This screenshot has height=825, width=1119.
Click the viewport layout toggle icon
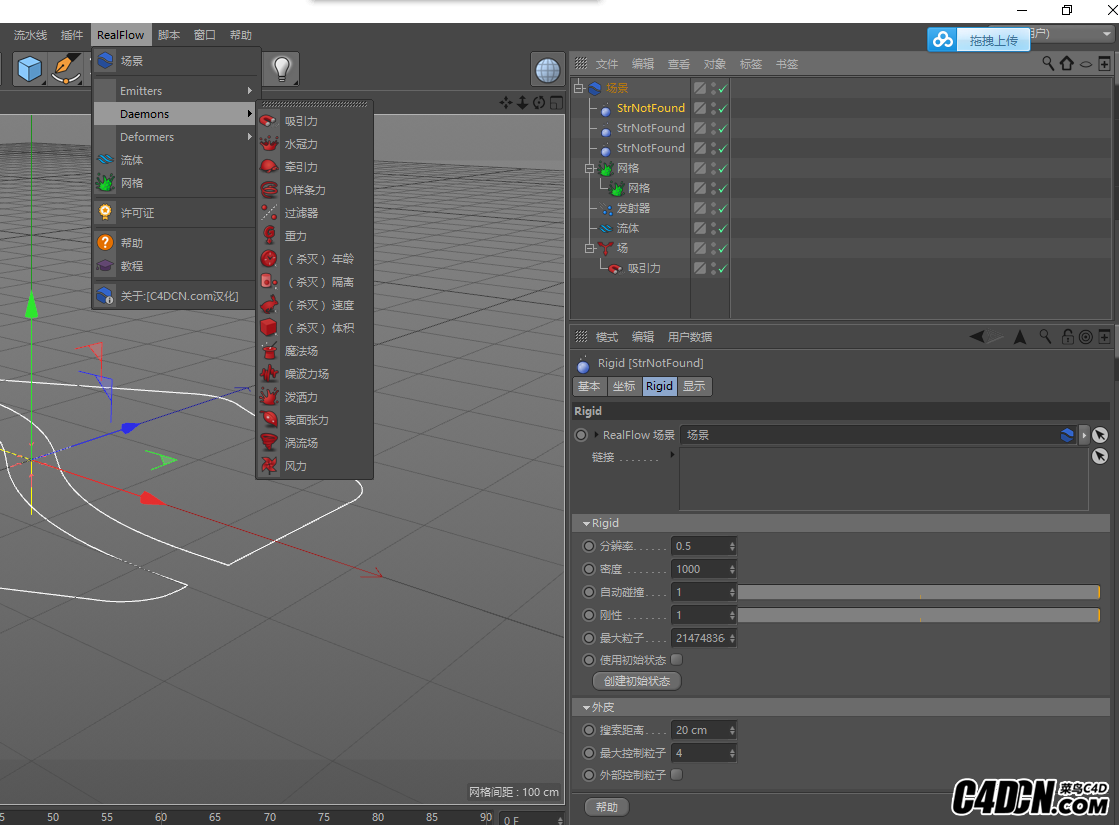[556, 103]
